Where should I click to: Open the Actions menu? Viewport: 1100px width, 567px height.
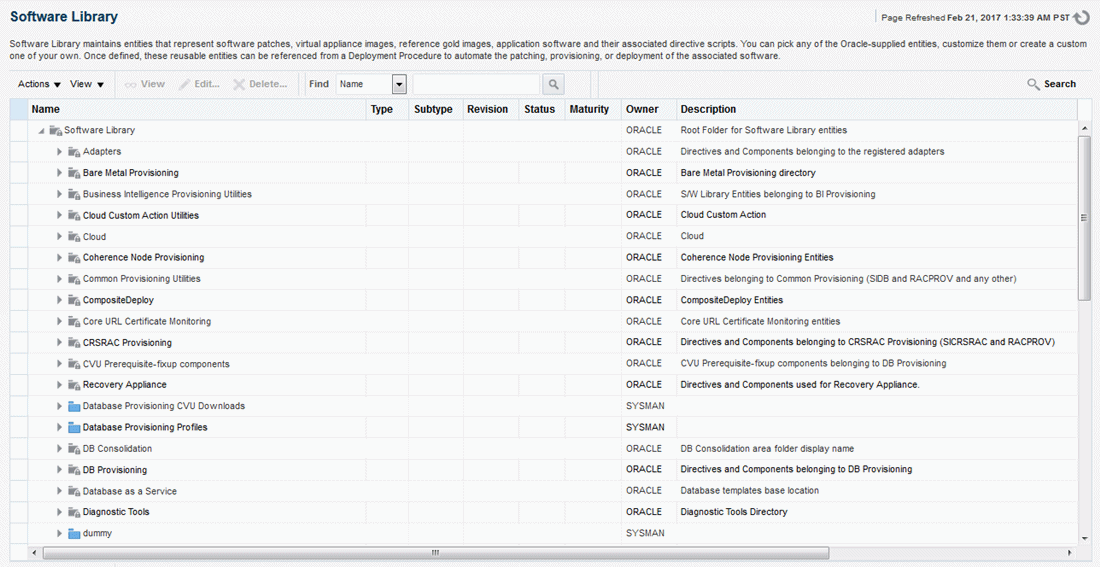[39, 84]
